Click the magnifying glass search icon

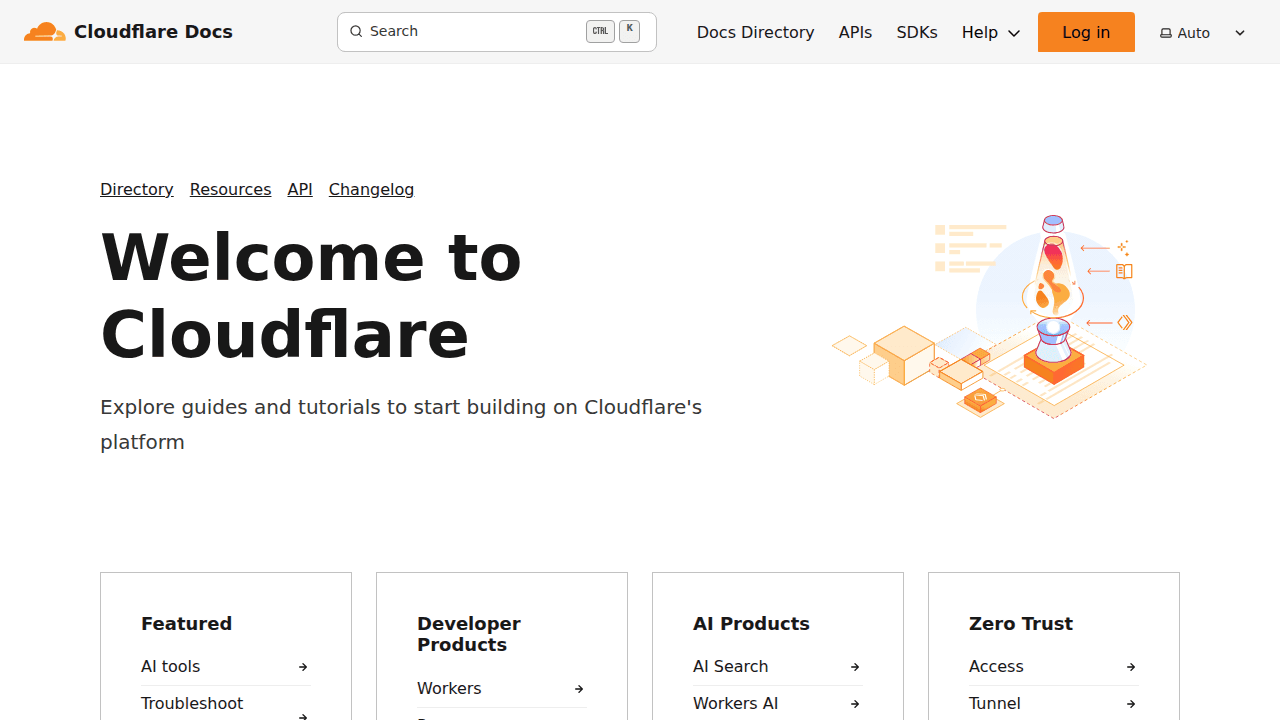click(356, 31)
